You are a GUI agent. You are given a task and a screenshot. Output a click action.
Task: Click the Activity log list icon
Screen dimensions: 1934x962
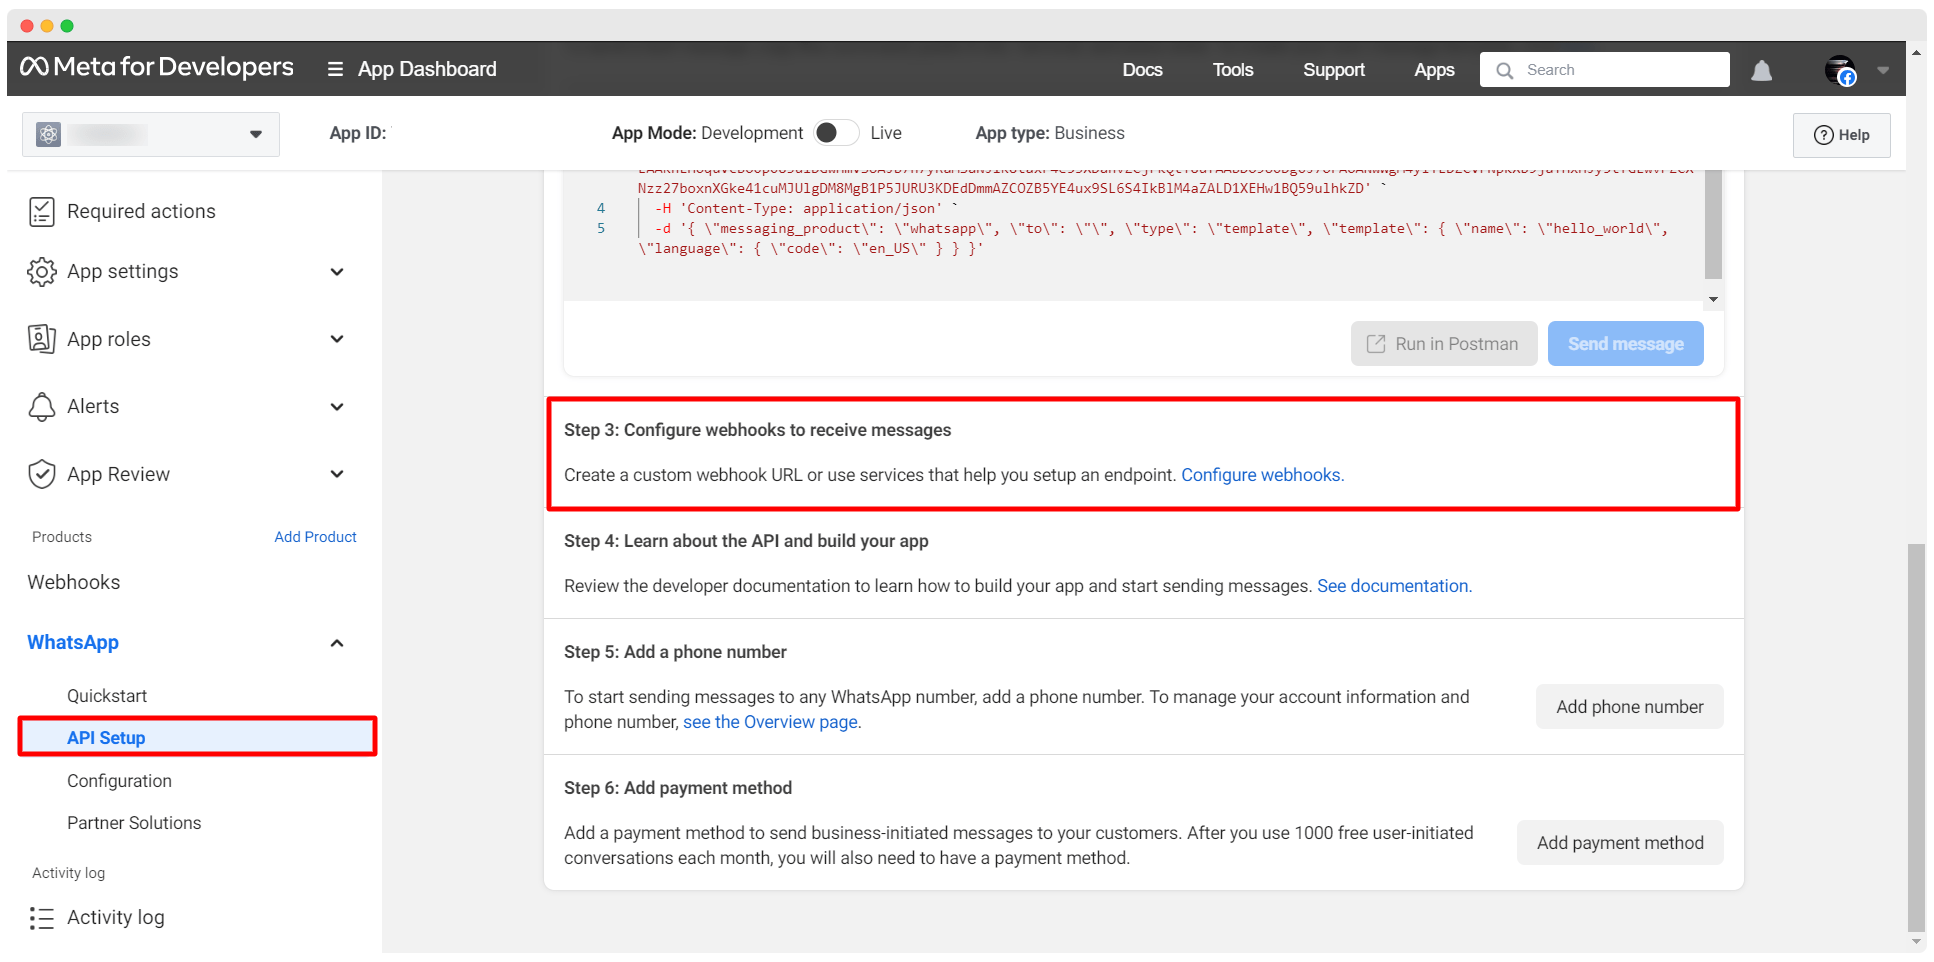pyautogui.click(x=41, y=918)
